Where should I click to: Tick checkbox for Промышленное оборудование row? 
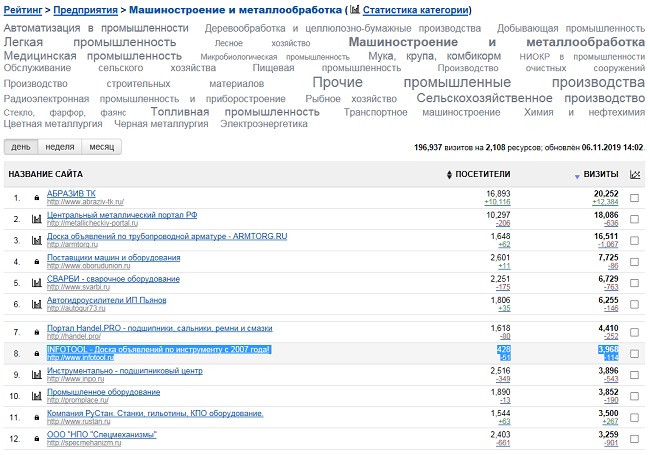(634, 396)
